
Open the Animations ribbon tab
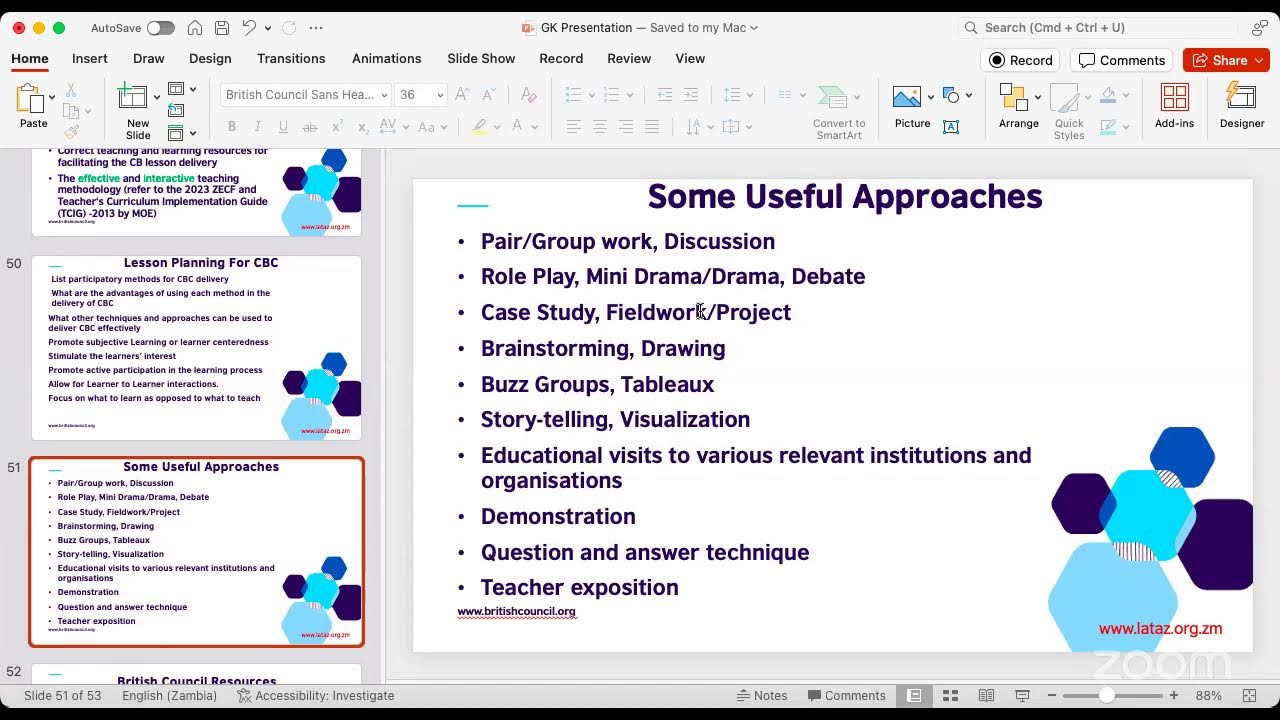point(387,58)
